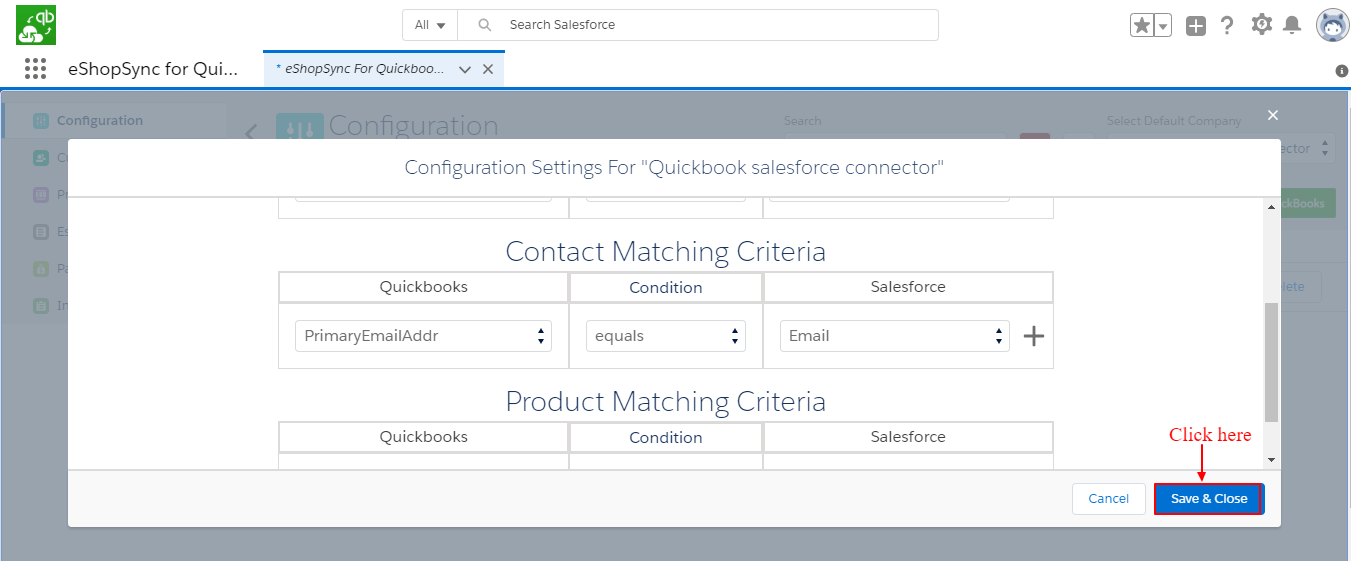Open the PrimaryEmailAddr Quickbooks dropdown
This screenshot has width=1351, height=561.
point(423,336)
